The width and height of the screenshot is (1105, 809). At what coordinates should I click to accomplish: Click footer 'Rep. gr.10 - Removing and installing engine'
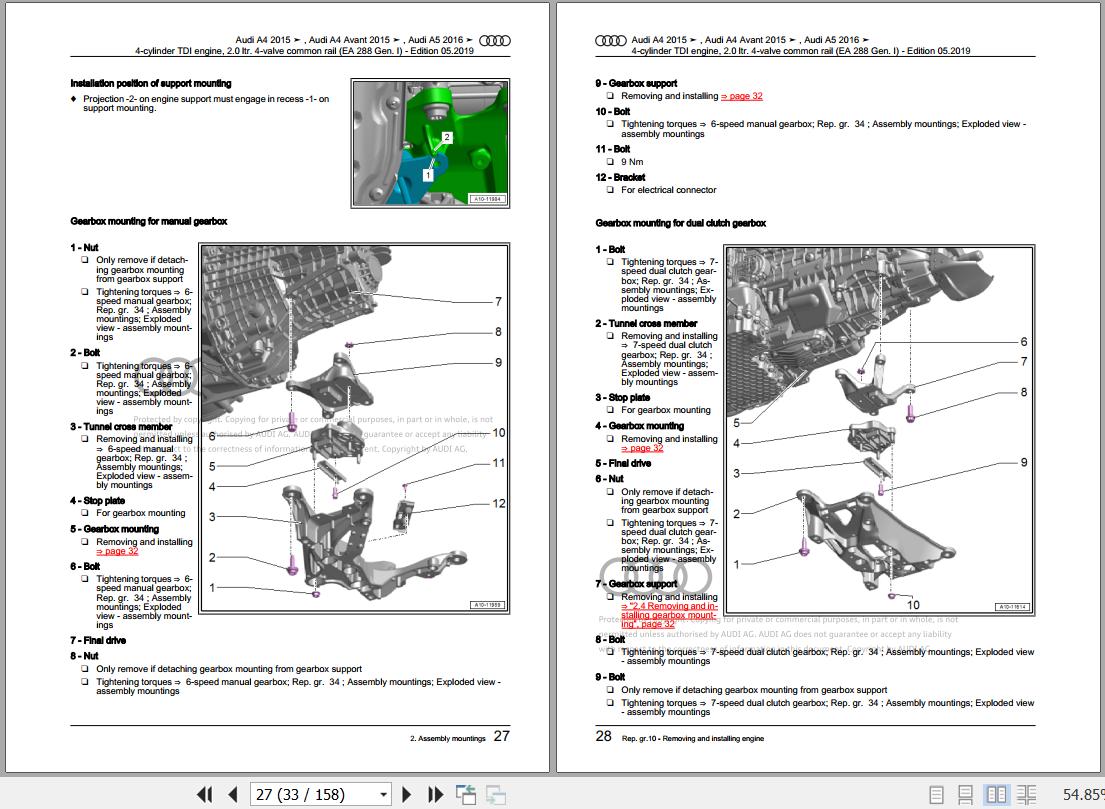pos(693,739)
